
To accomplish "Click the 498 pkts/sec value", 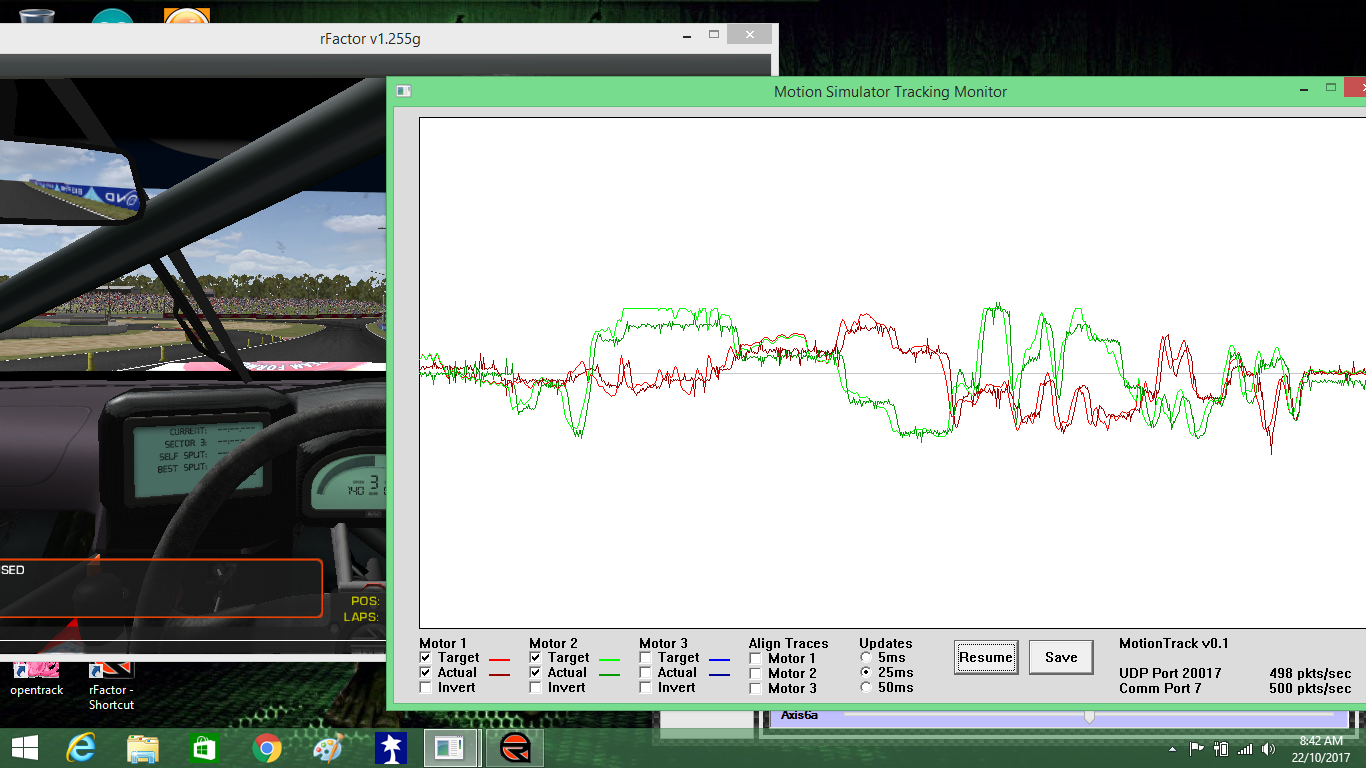I will click(x=1310, y=673).
